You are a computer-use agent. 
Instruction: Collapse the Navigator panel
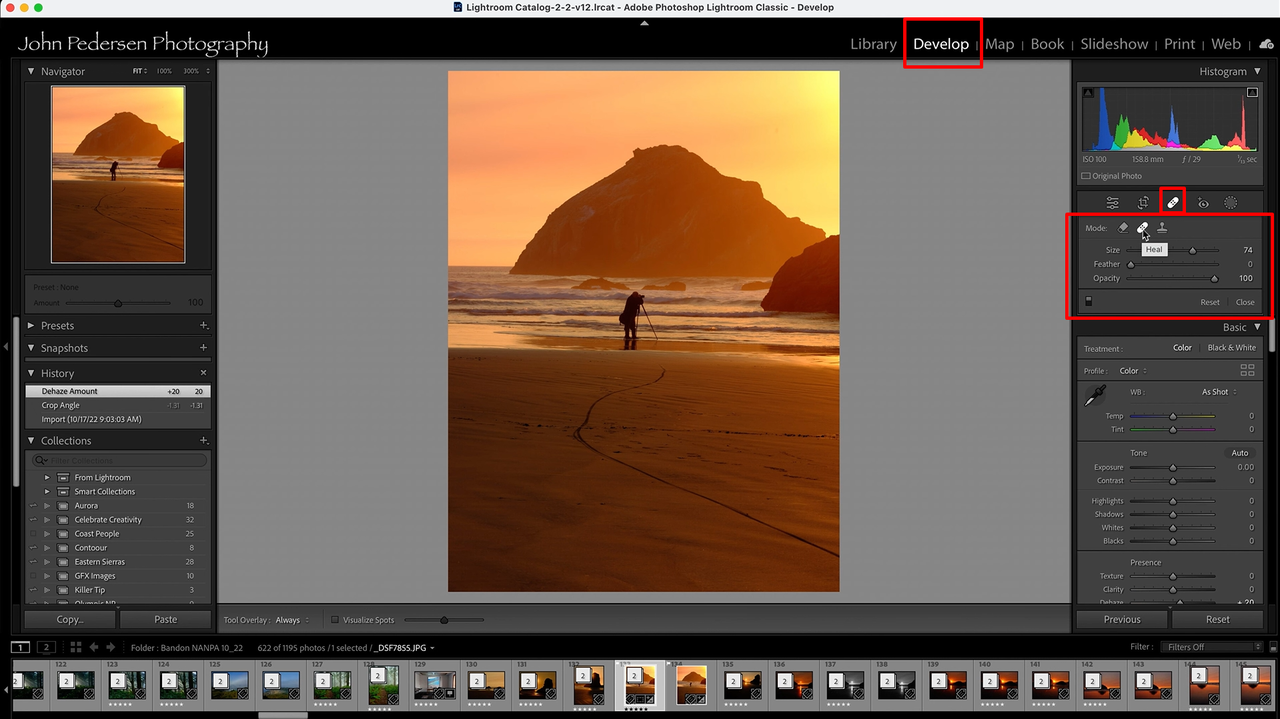[32, 71]
